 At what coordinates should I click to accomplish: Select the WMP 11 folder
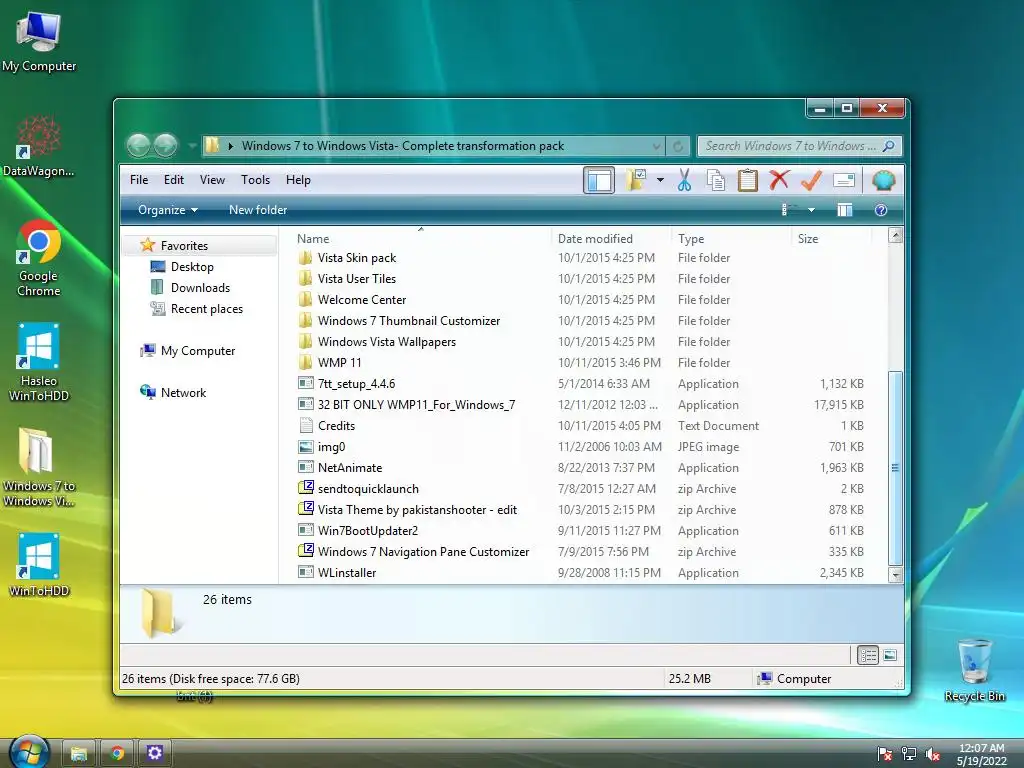coord(340,362)
